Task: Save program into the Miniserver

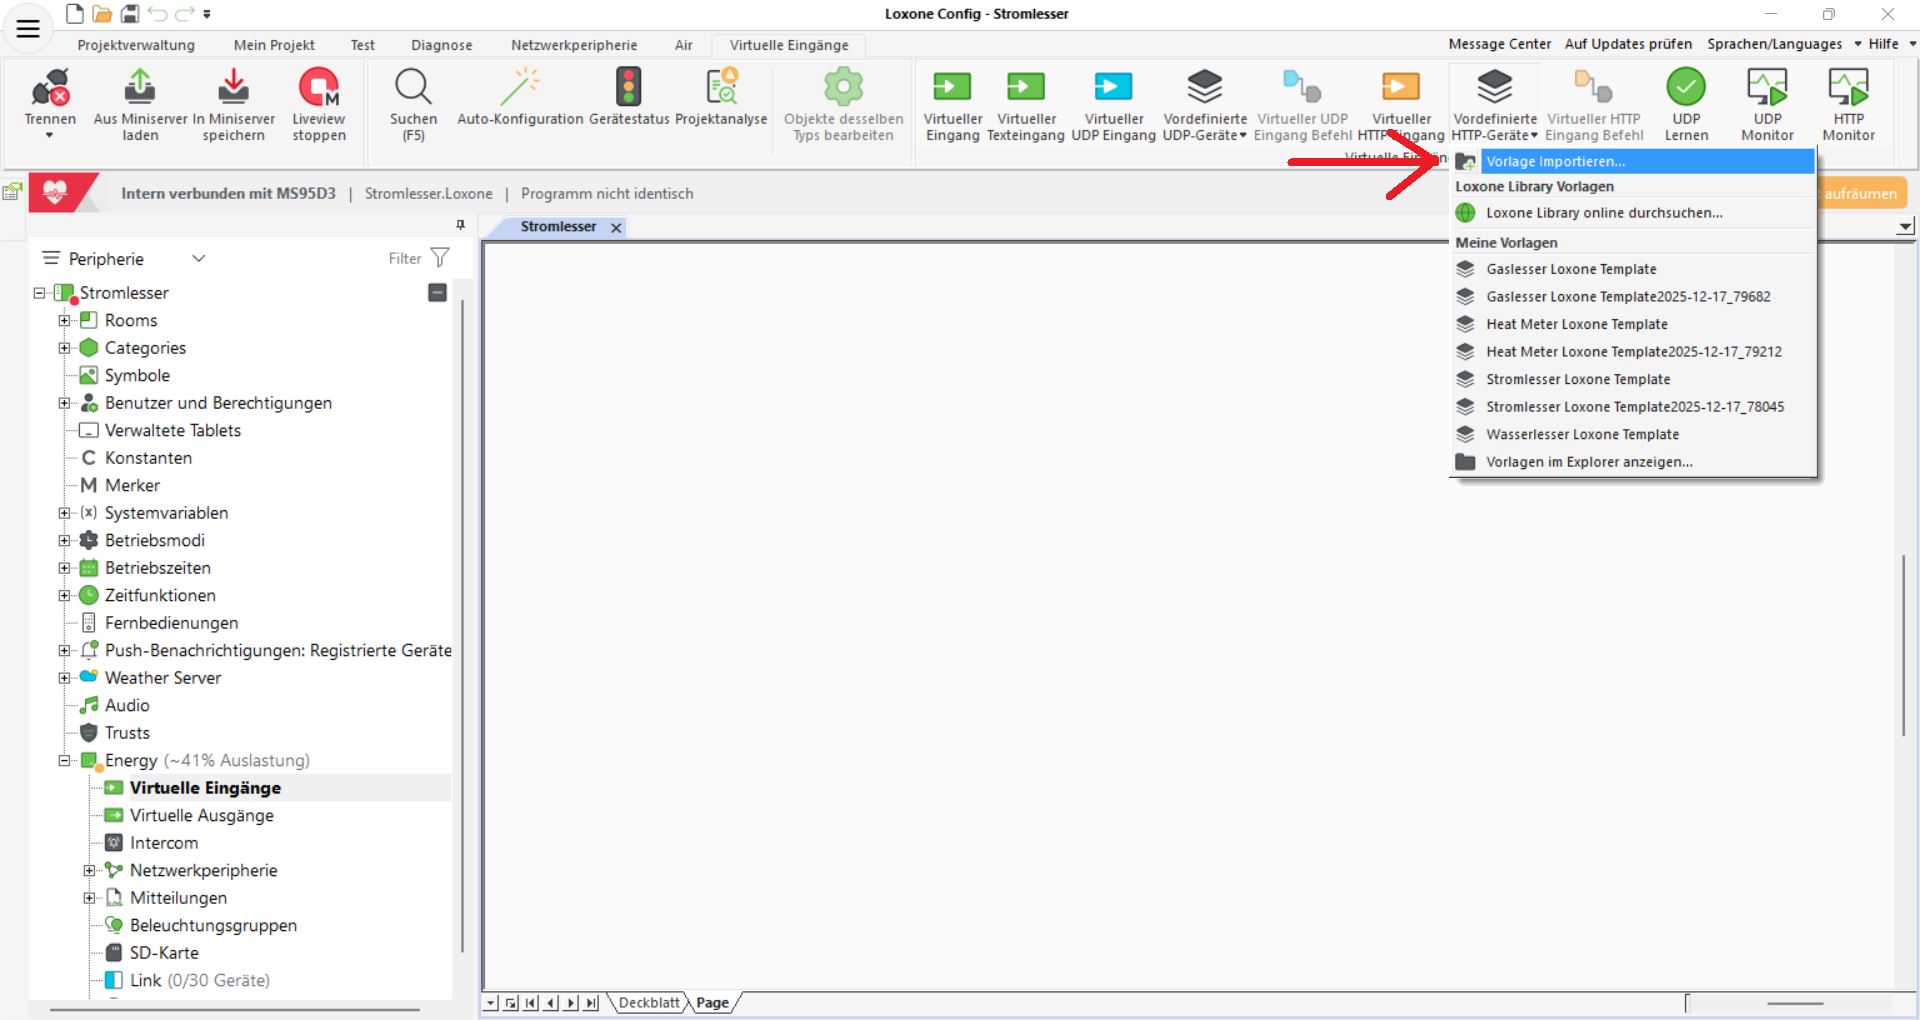Action: [x=233, y=88]
